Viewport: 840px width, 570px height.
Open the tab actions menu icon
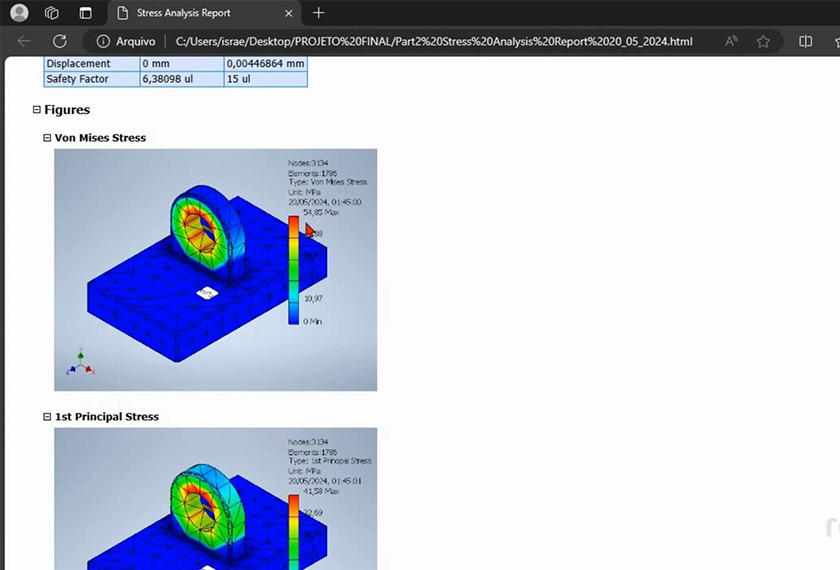click(x=85, y=13)
